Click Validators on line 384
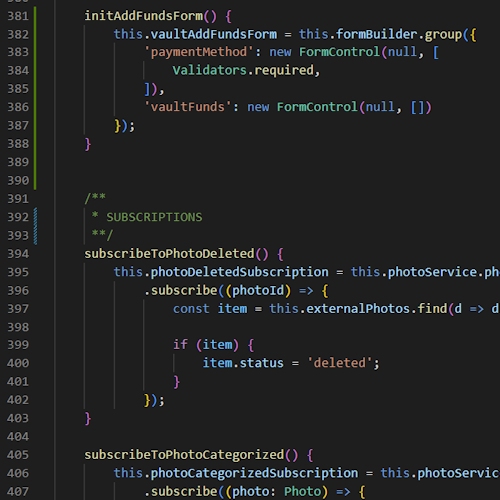The image size is (500, 500). [x=210, y=70]
